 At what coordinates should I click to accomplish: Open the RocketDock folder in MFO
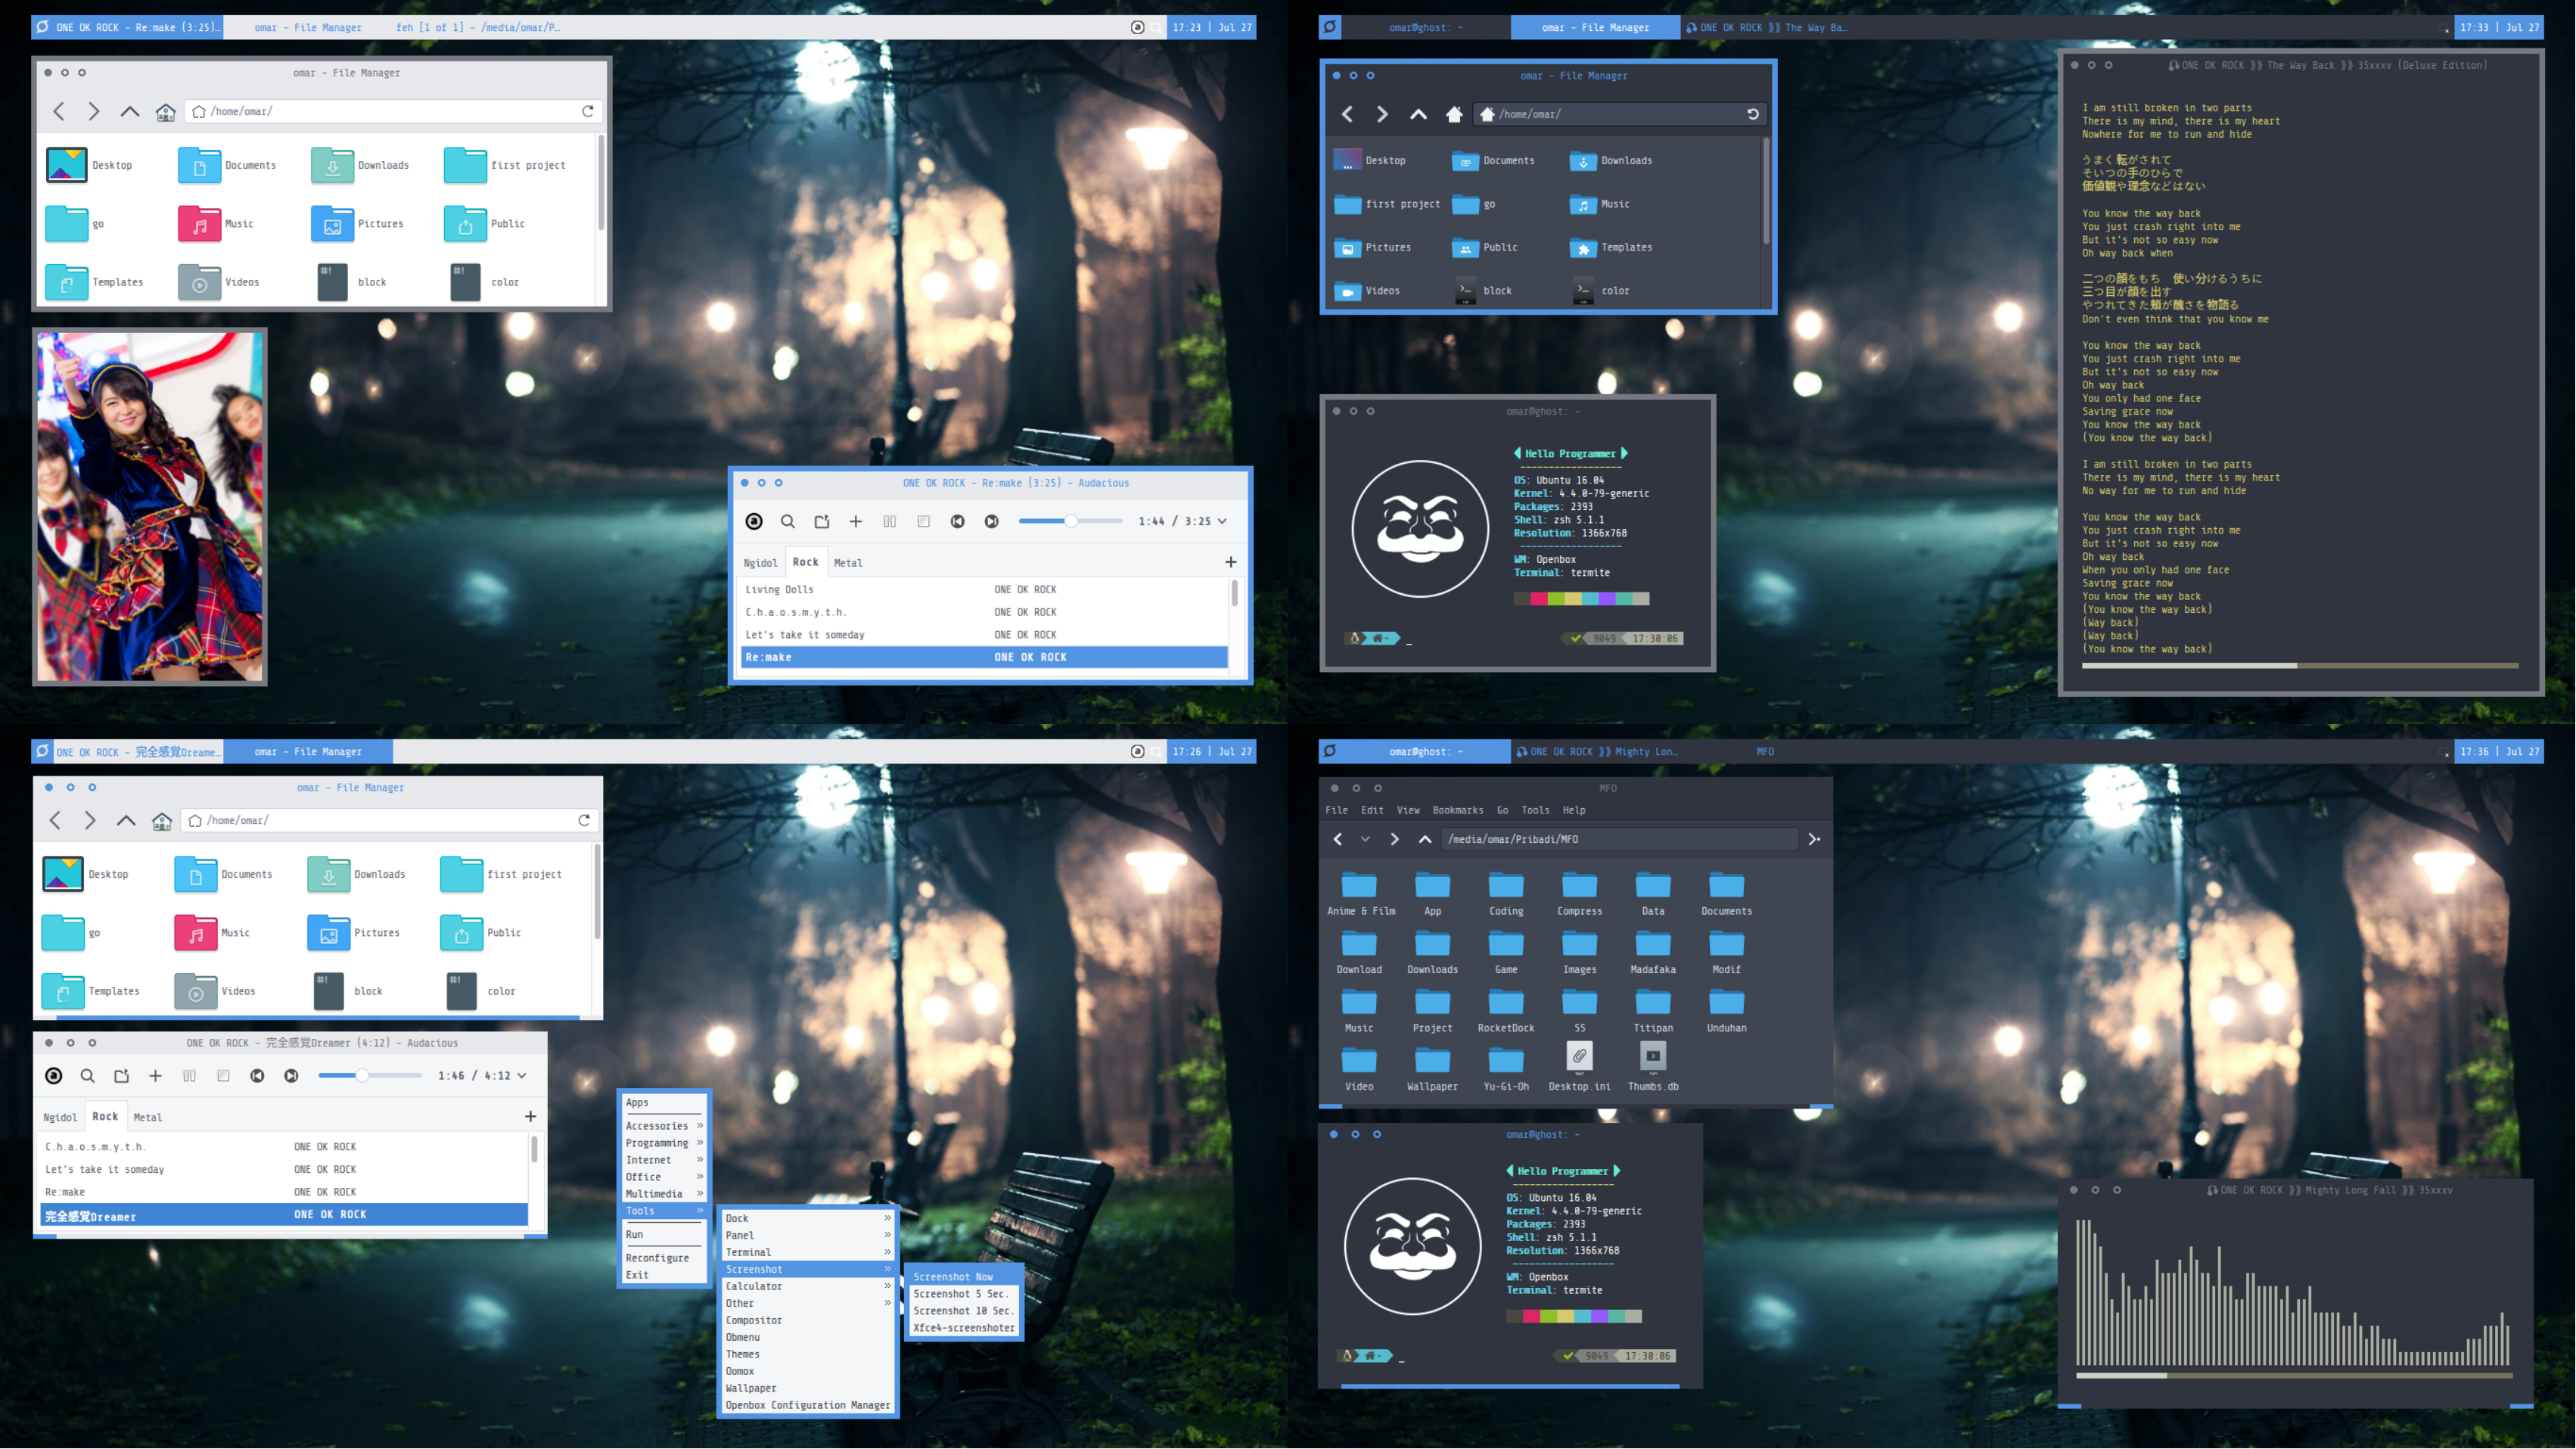(x=1506, y=1010)
